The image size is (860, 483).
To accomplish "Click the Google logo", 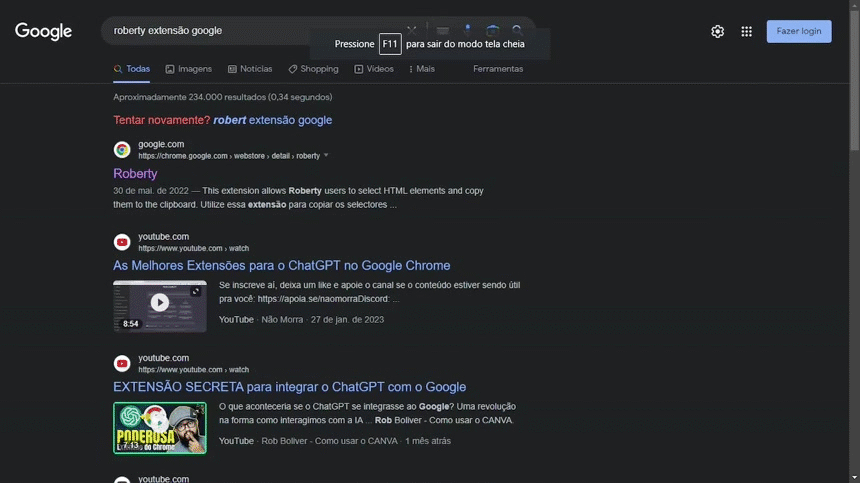I will [43, 31].
